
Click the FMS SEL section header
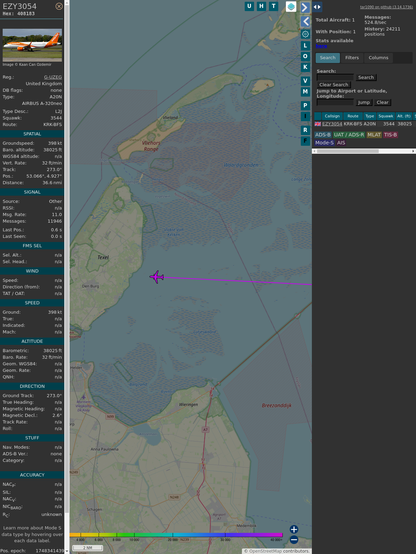(32, 246)
